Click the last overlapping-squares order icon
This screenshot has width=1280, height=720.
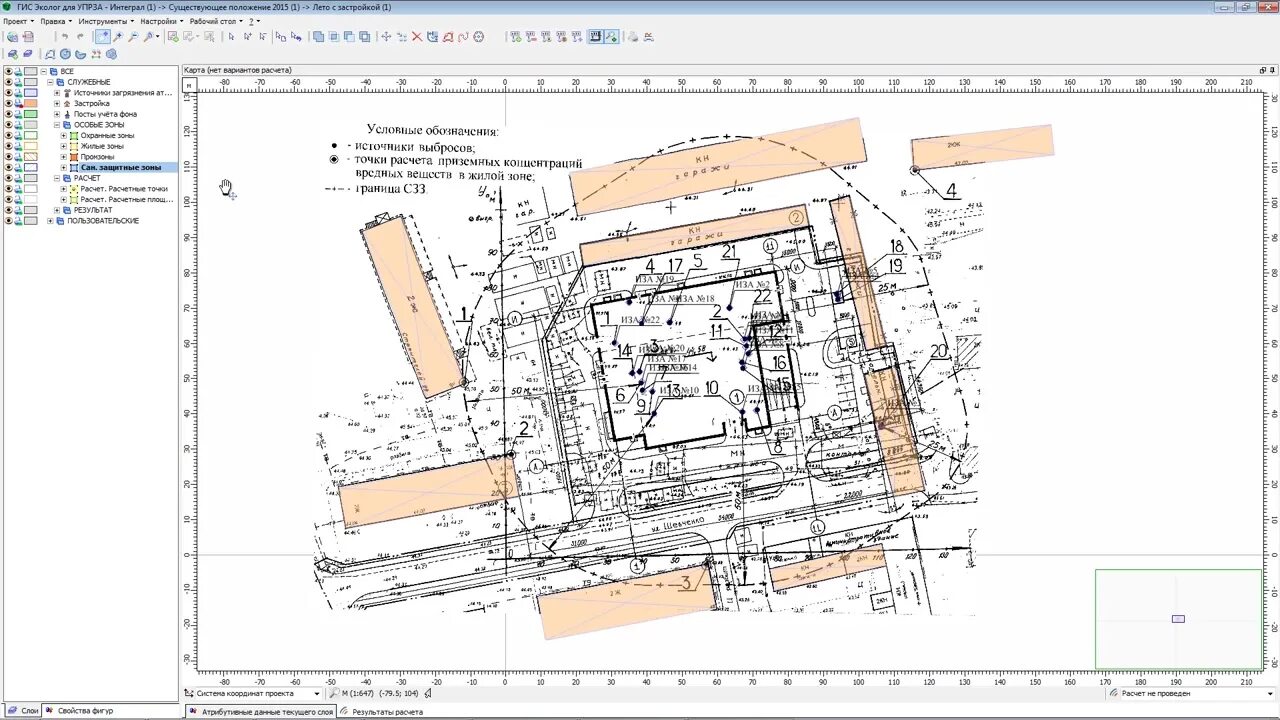[364, 36]
